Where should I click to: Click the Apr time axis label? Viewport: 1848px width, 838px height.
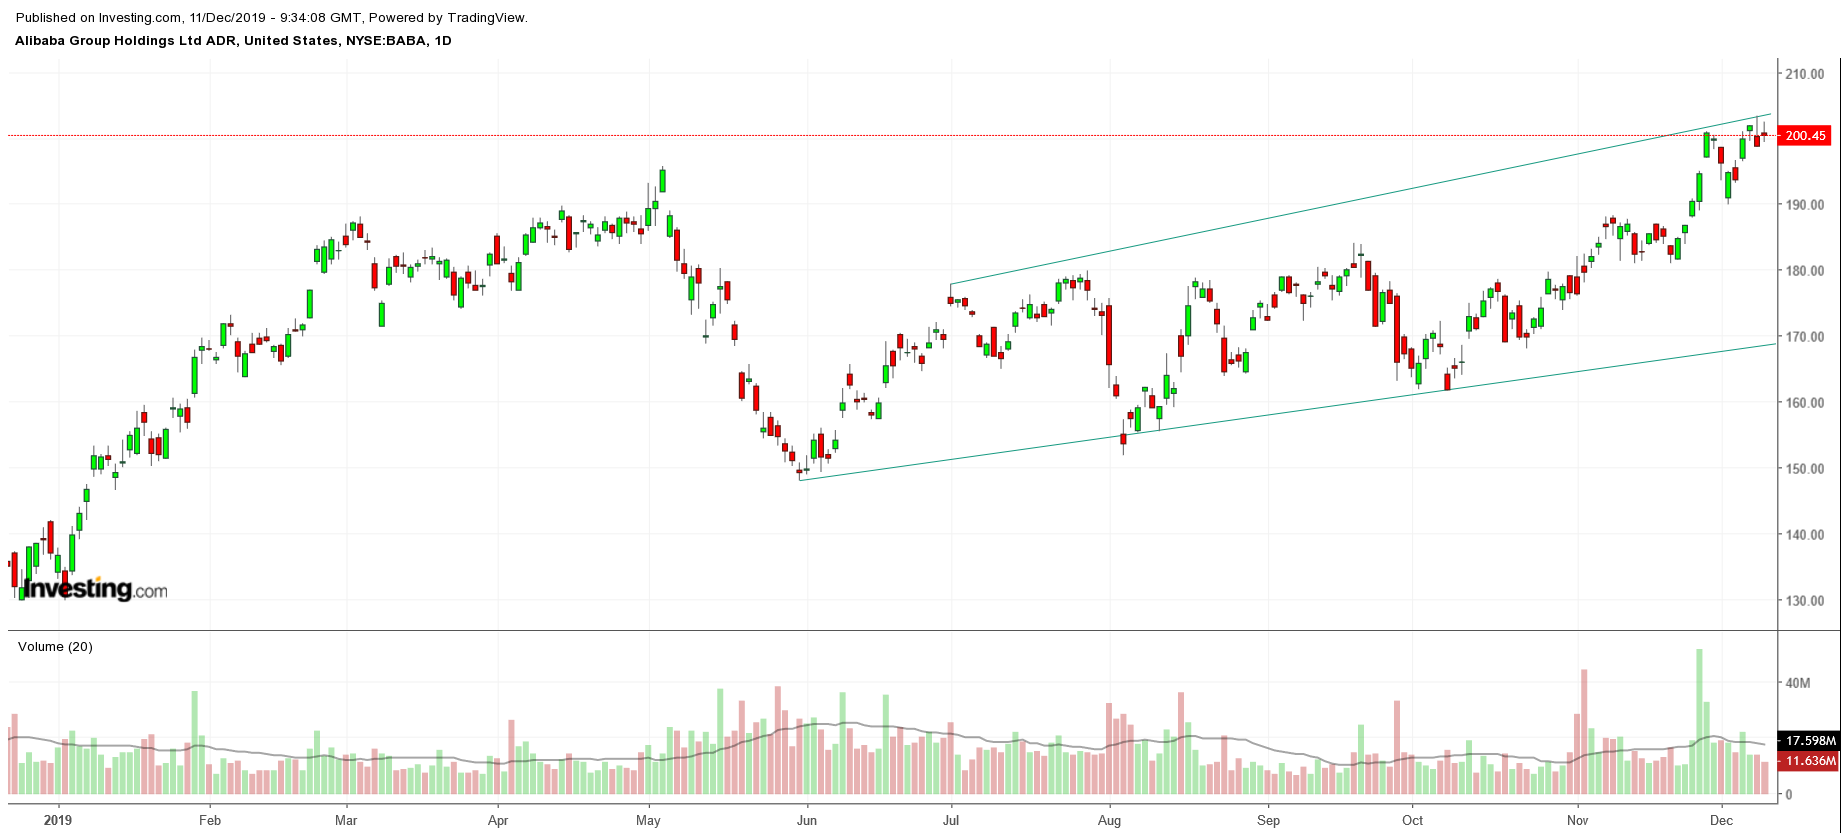coord(497,820)
